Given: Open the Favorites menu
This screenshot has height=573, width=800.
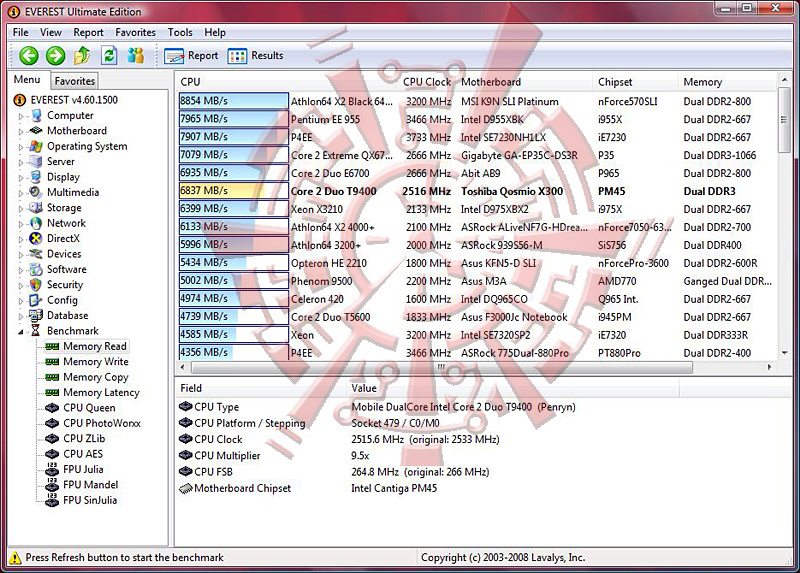Looking at the screenshot, I should pyautogui.click(x=135, y=32).
